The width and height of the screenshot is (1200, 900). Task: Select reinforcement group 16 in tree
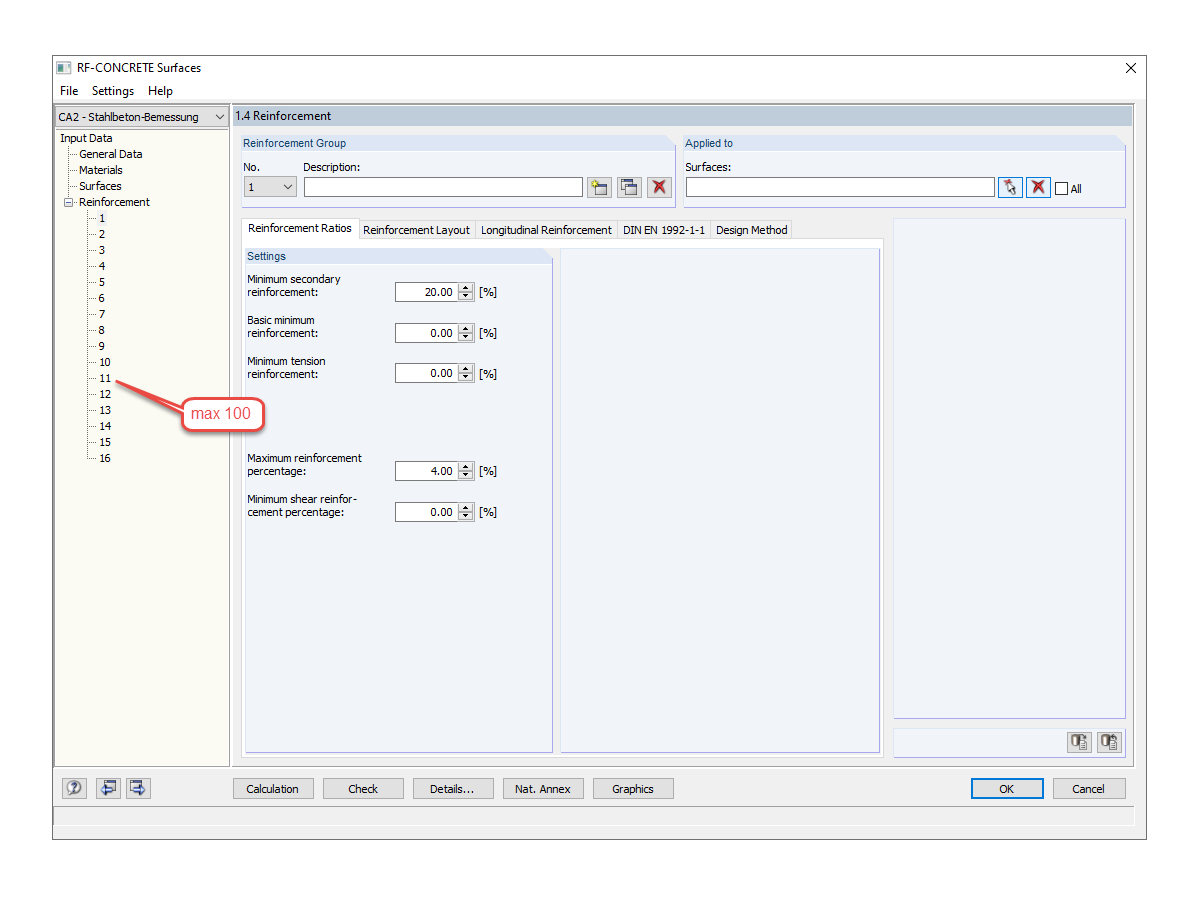point(105,458)
